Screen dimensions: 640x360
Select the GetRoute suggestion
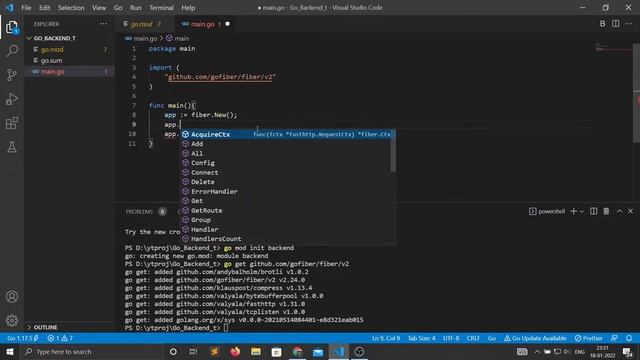[x=286, y=210]
